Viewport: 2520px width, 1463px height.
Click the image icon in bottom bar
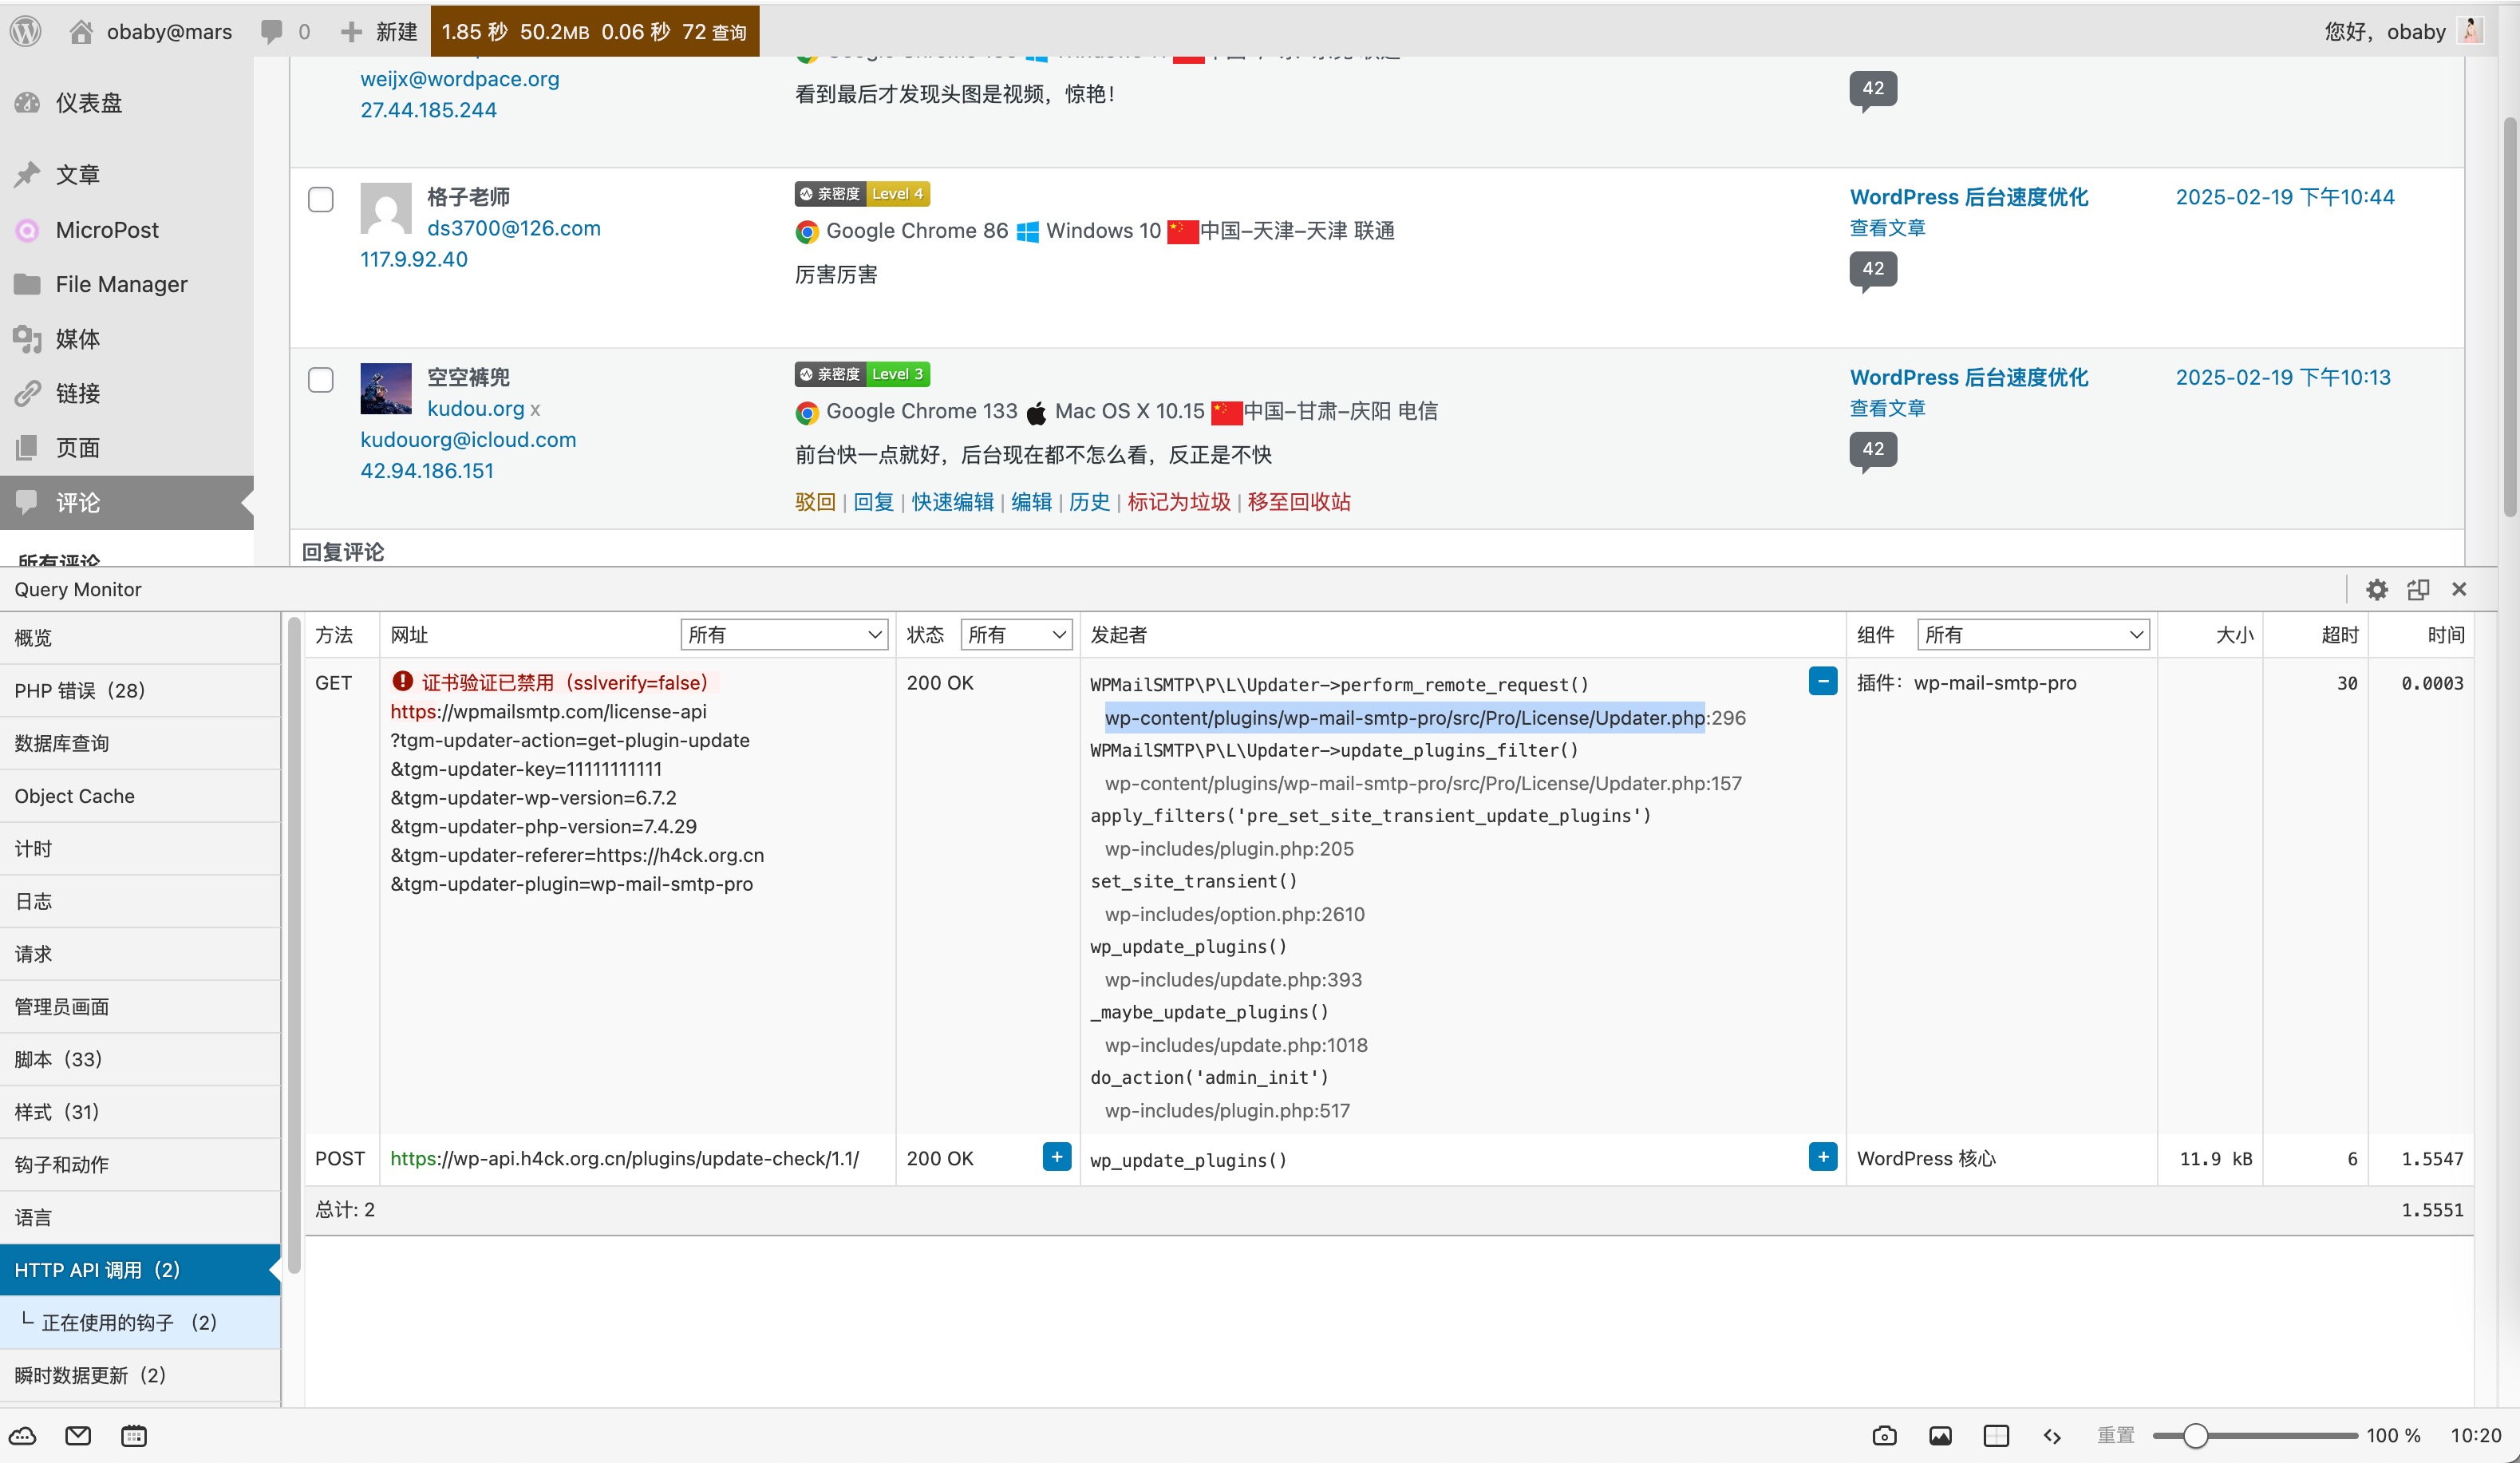(x=1940, y=1436)
